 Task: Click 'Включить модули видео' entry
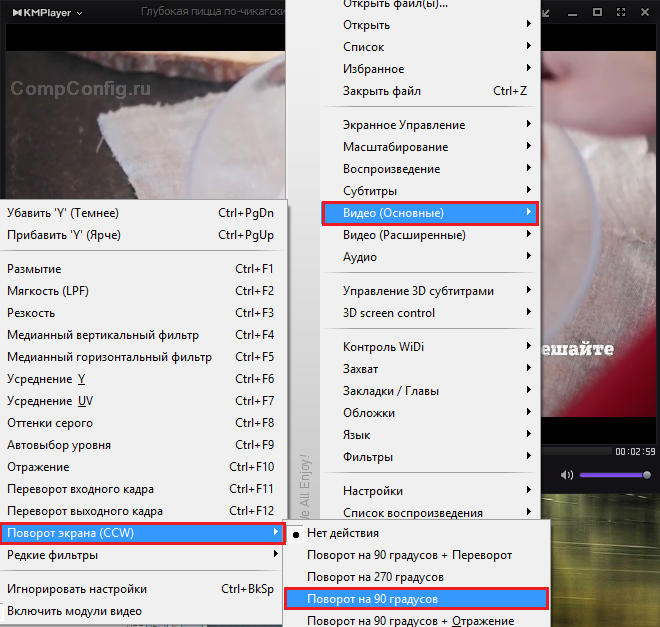tap(74, 611)
